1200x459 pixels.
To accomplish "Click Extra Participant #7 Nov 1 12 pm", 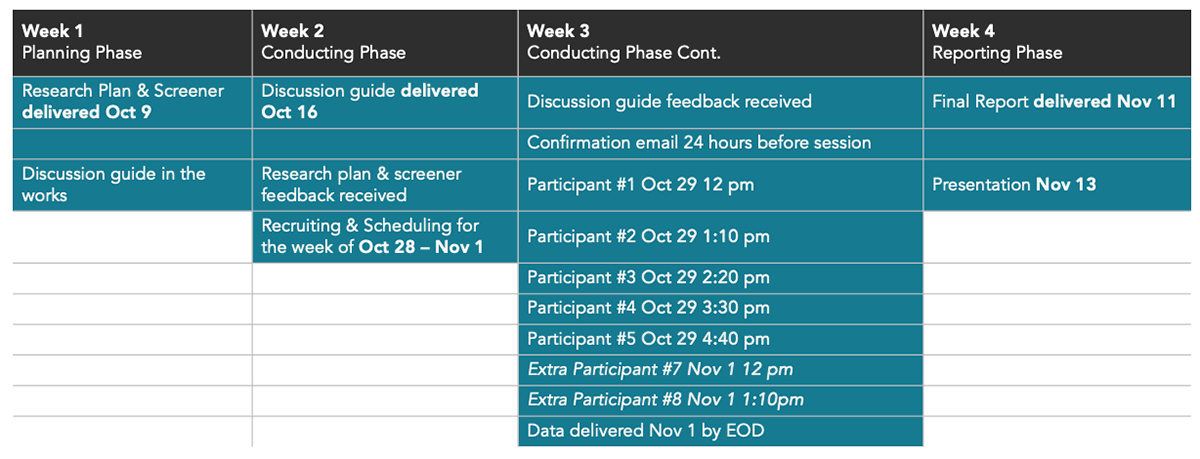I will [720, 370].
